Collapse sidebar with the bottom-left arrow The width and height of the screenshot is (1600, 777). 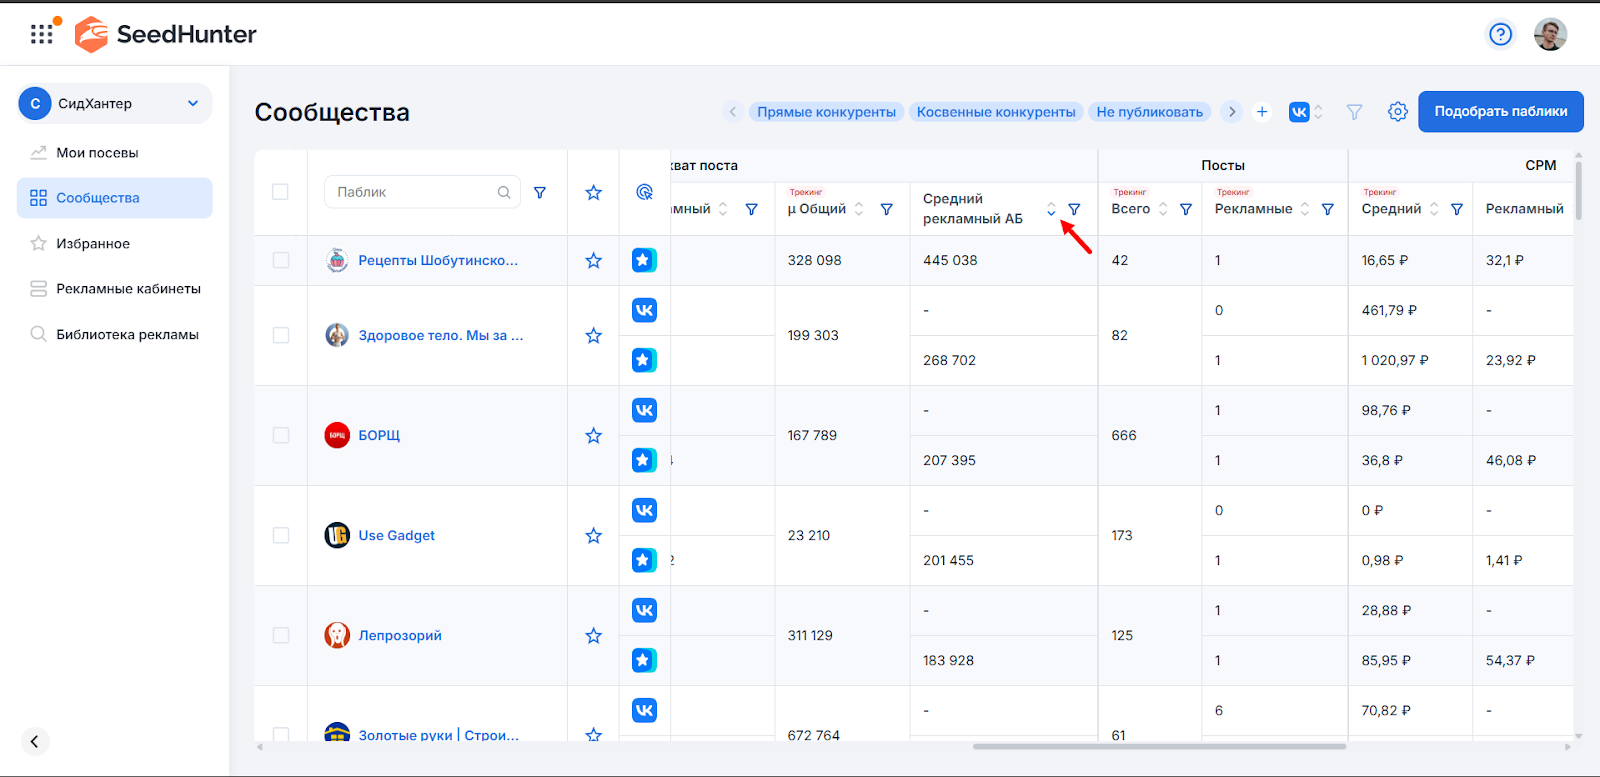[35, 741]
